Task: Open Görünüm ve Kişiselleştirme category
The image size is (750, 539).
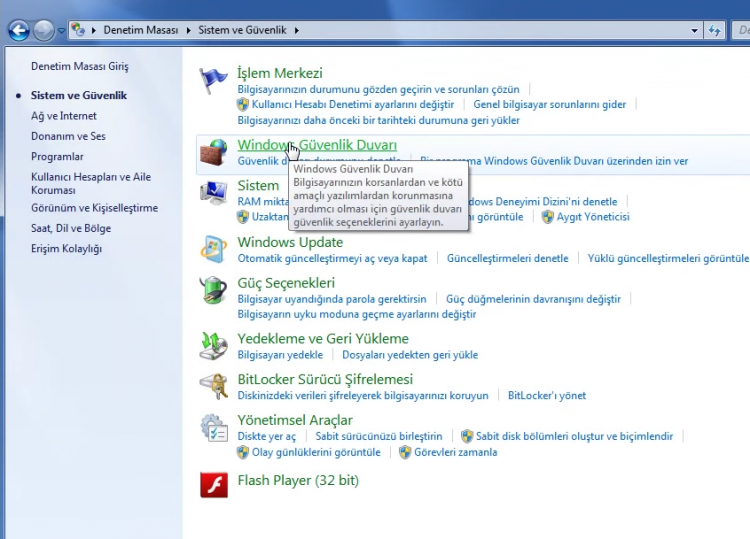Action: pyautogui.click(x=94, y=208)
